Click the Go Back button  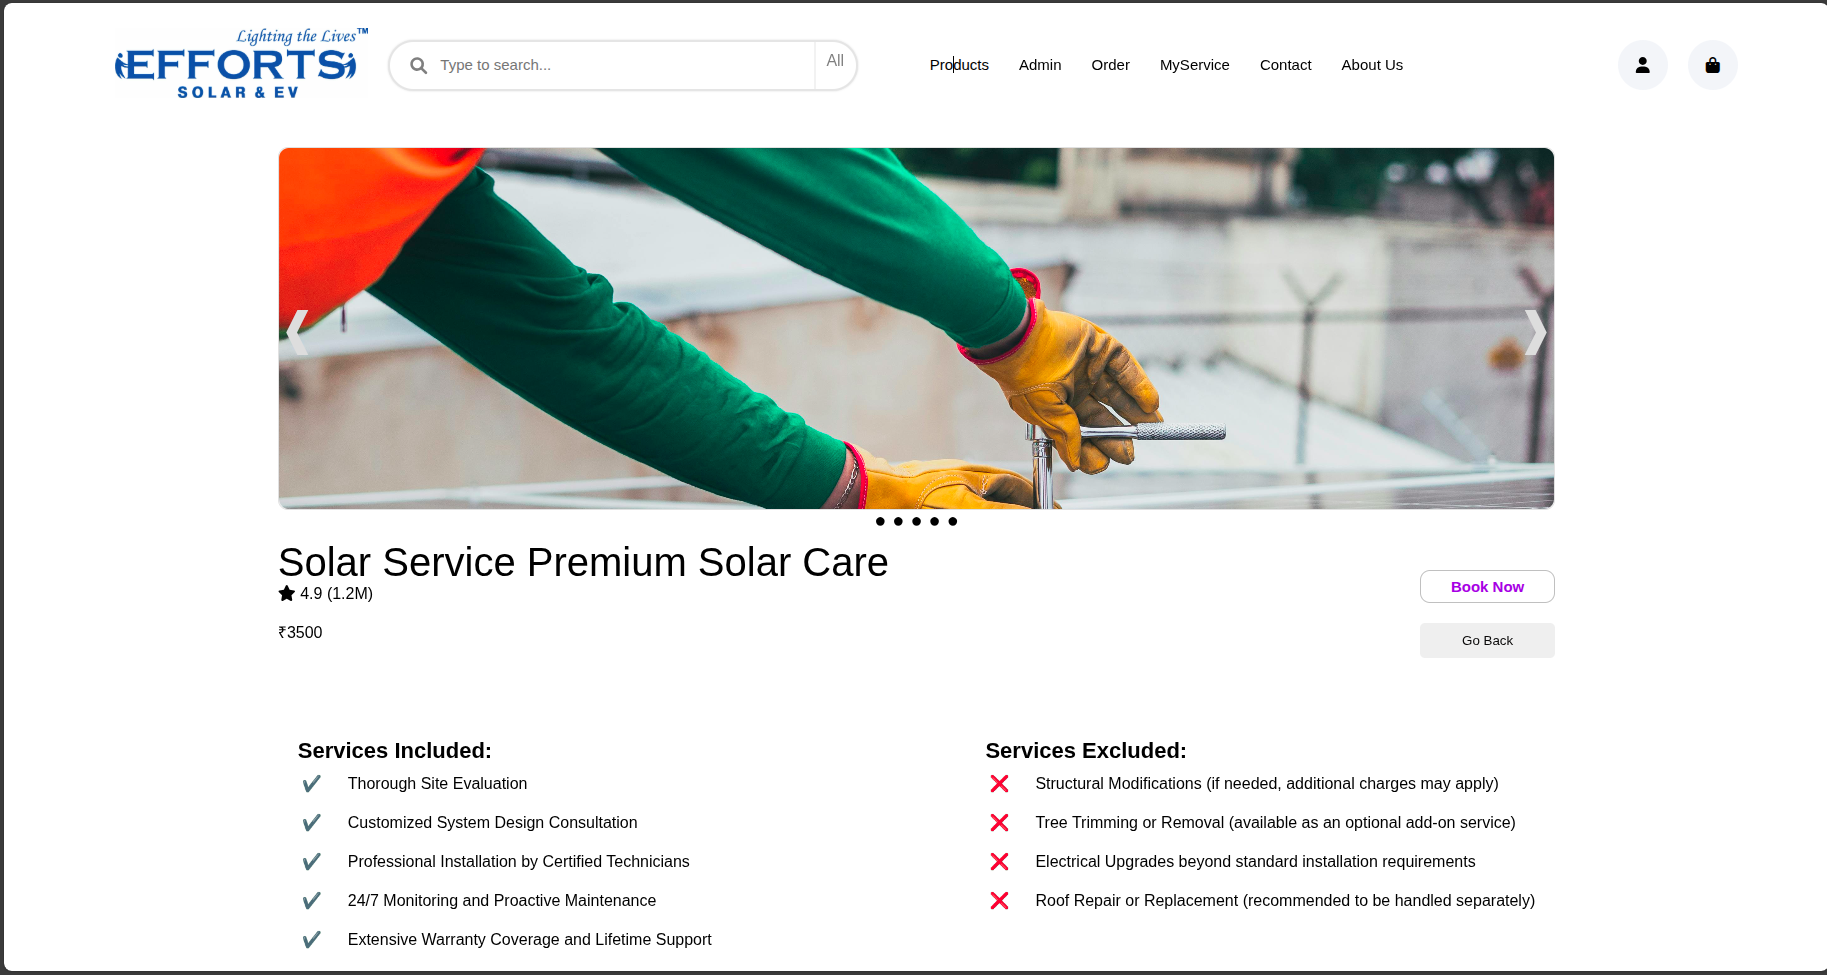coord(1487,641)
